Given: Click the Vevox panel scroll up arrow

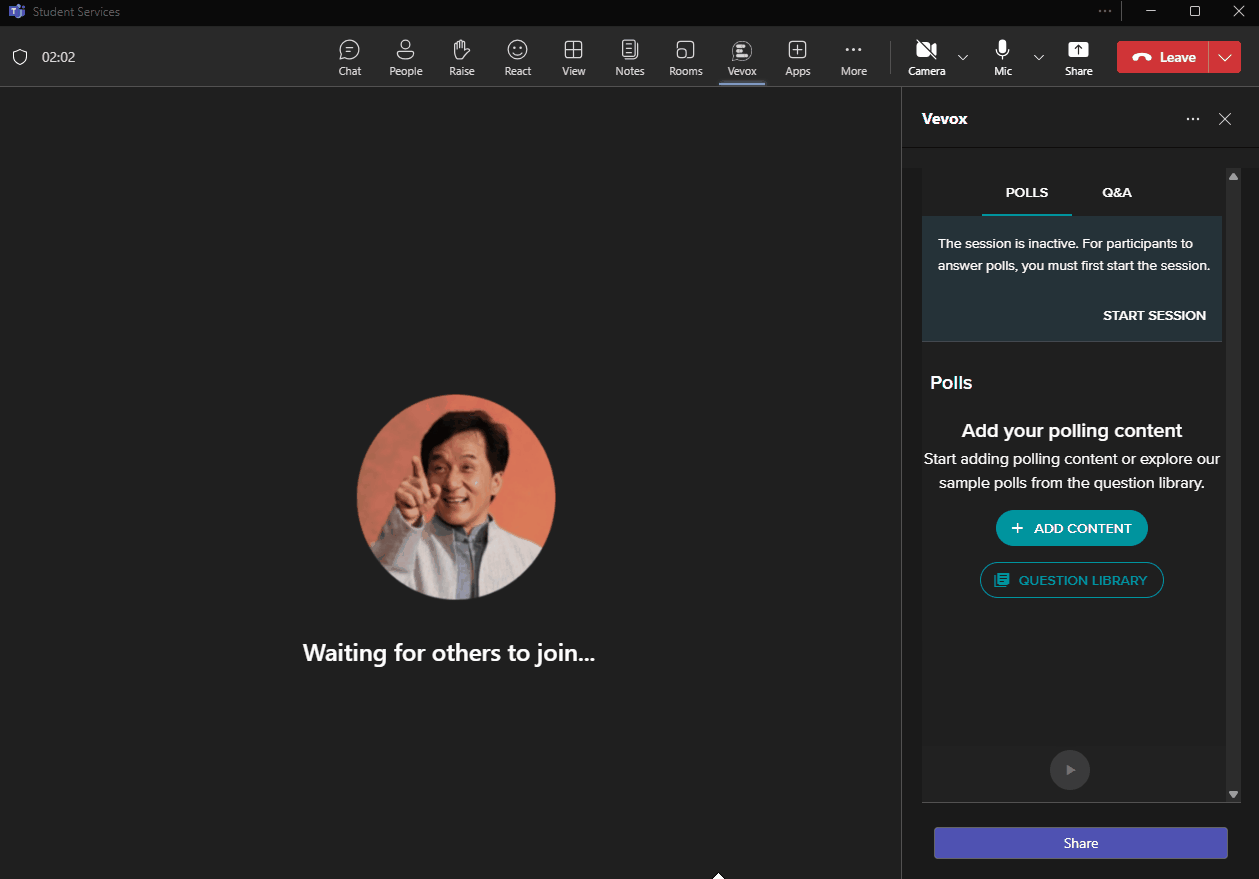Looking at the screenshot, I should click(1233, 177).
